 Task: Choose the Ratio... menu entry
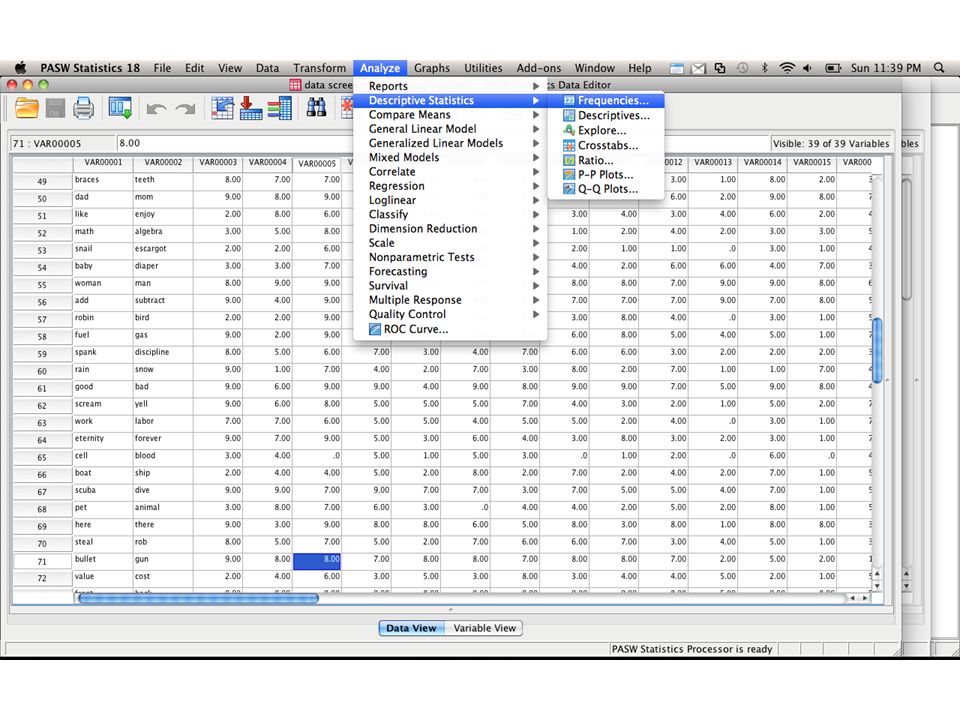[x=606, y=160]
